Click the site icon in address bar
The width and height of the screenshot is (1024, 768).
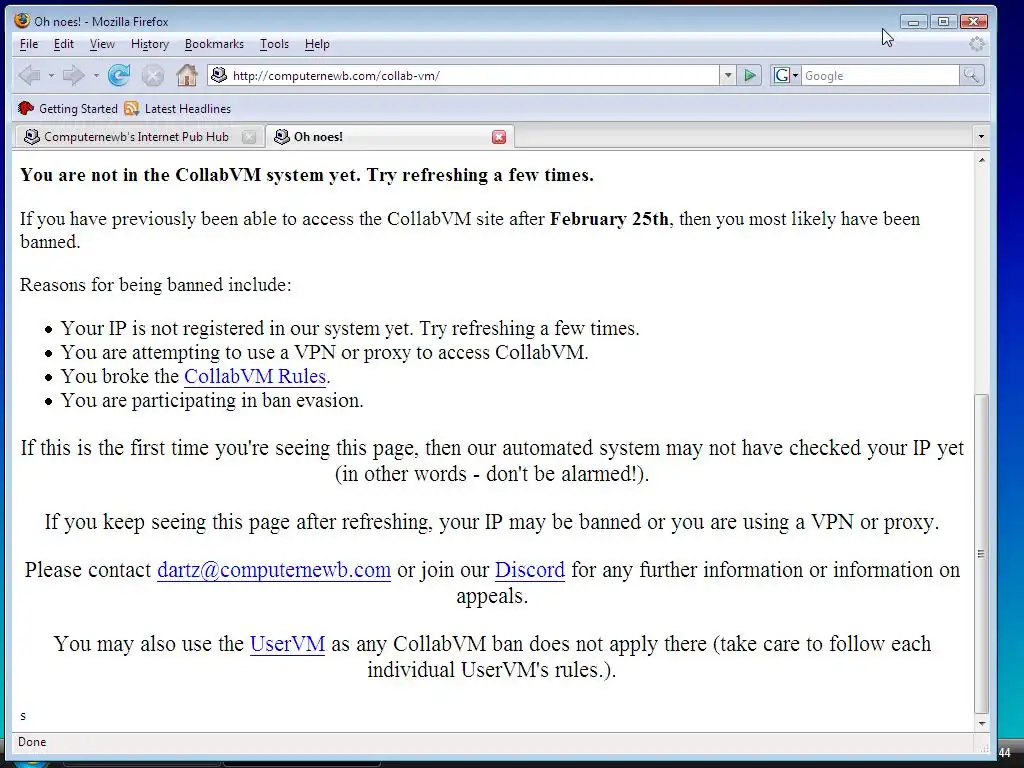(219, 75)
